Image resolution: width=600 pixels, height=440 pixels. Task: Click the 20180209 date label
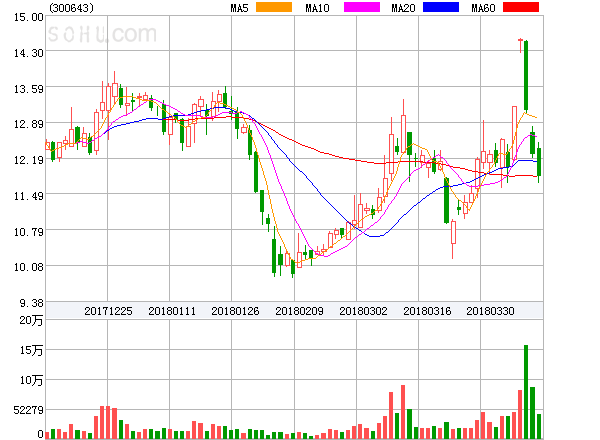pos(299,311)
